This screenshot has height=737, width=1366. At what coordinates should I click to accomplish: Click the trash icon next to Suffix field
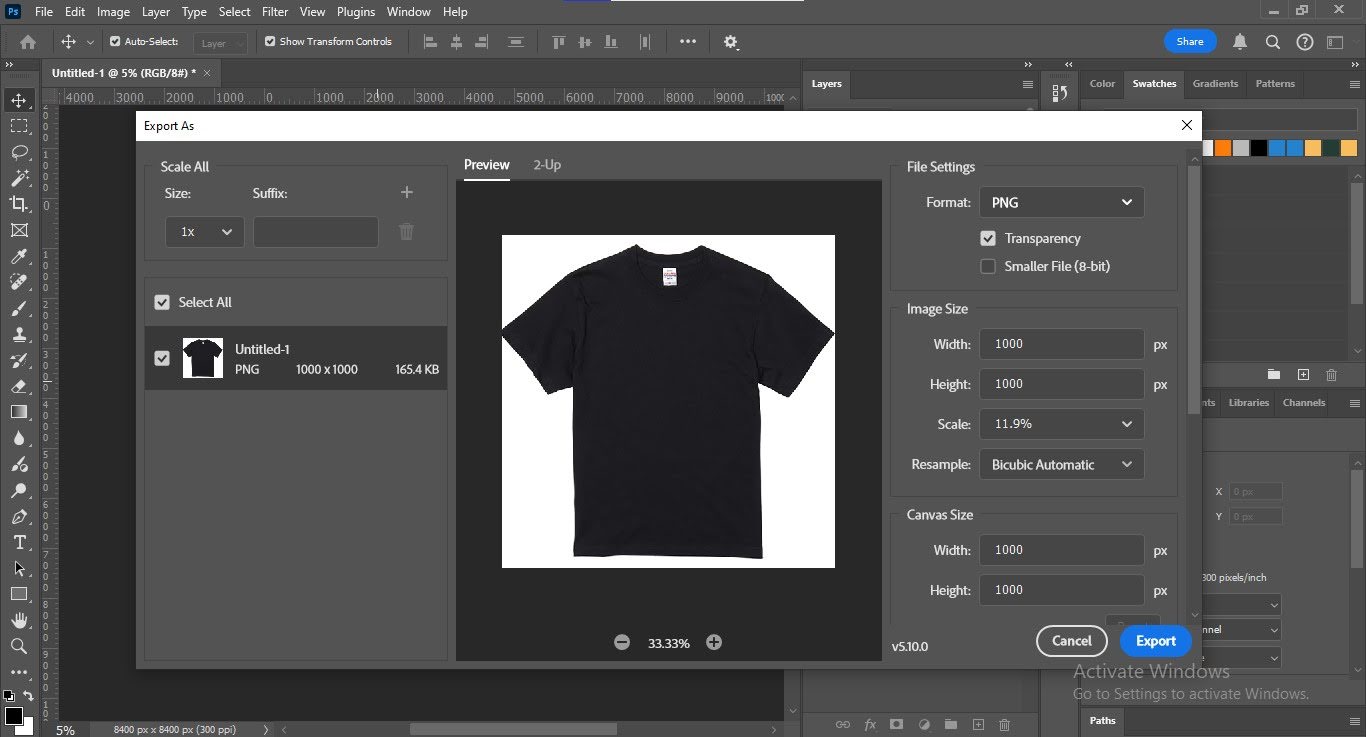click(x=406, y=232)
